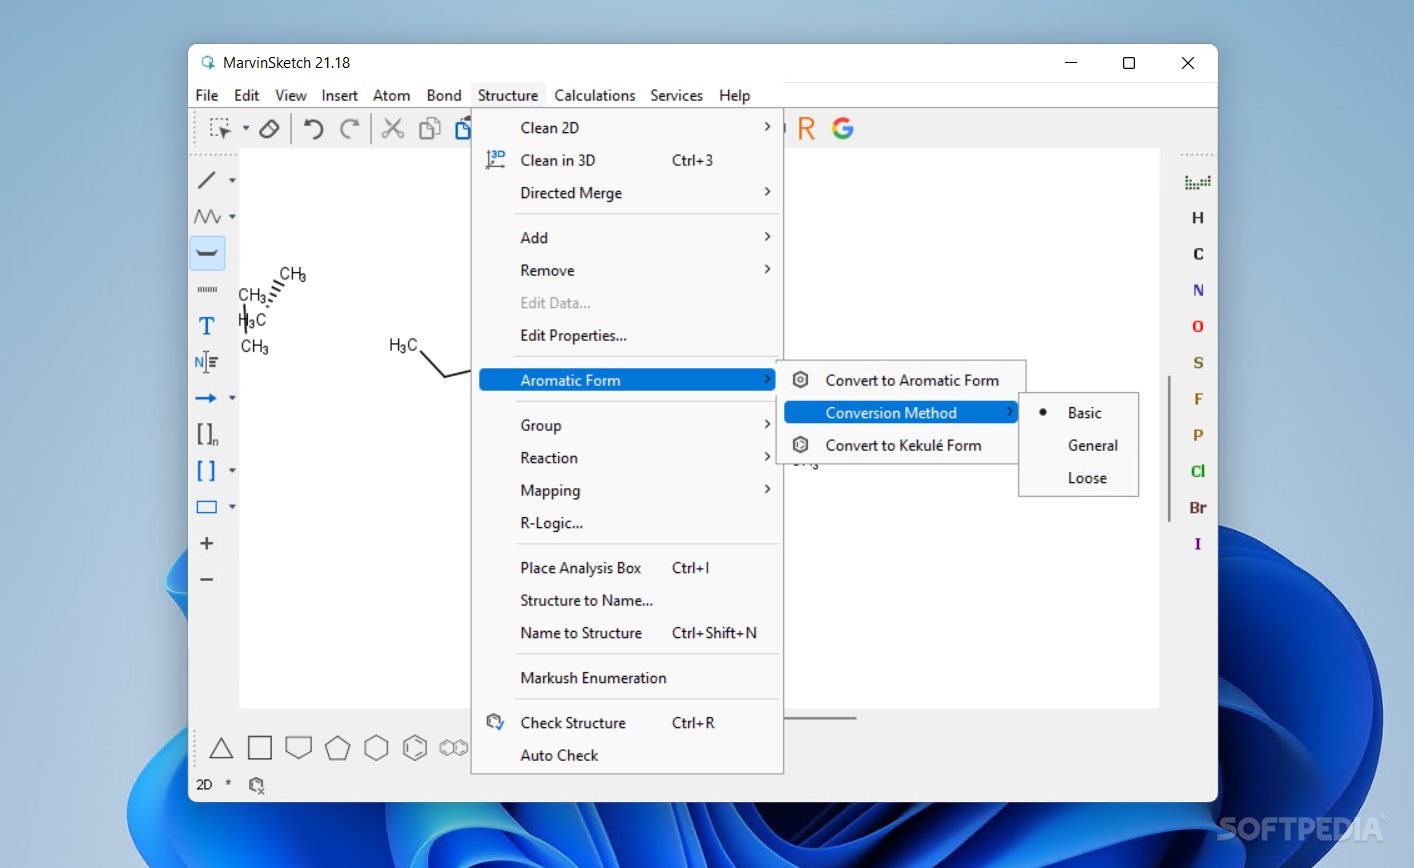Choose Loose conversion method

(x=1078, y=478)
